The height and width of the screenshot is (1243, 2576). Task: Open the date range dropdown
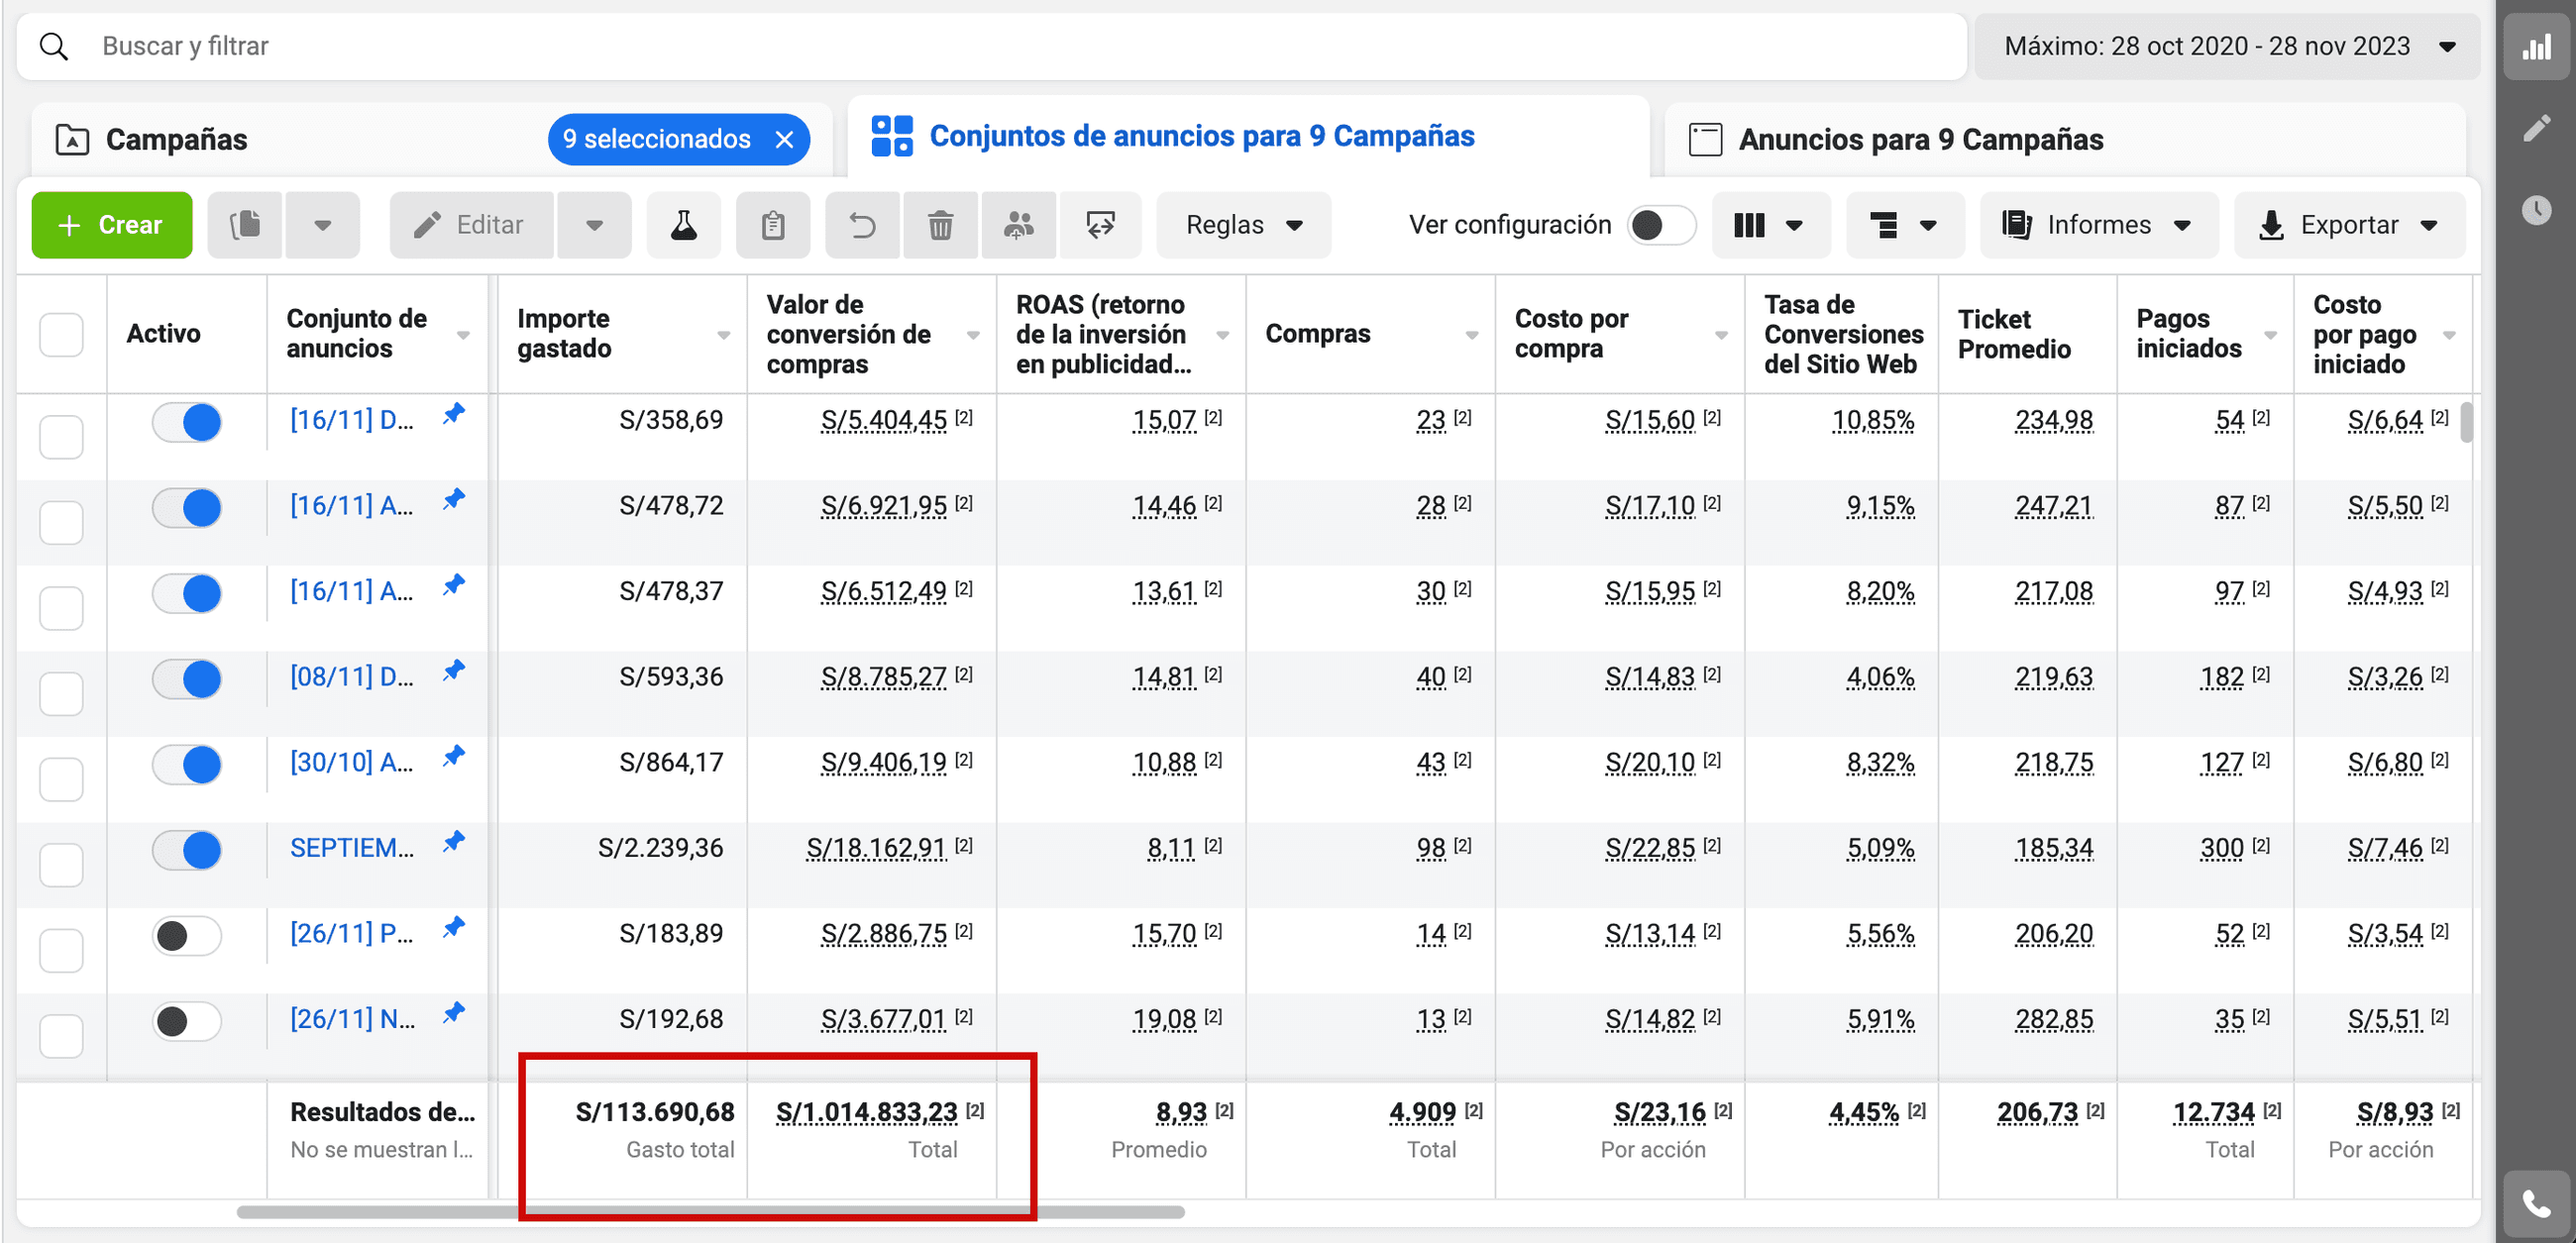point(2228,47)
